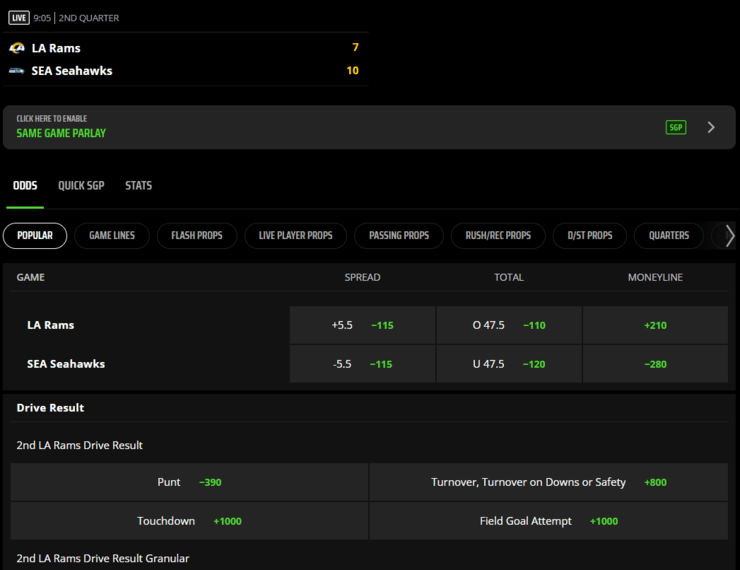Click LA Rams score 7
The height and width of the screenshot is (570, 740).
pyautogui.click(x=355, y=47)
